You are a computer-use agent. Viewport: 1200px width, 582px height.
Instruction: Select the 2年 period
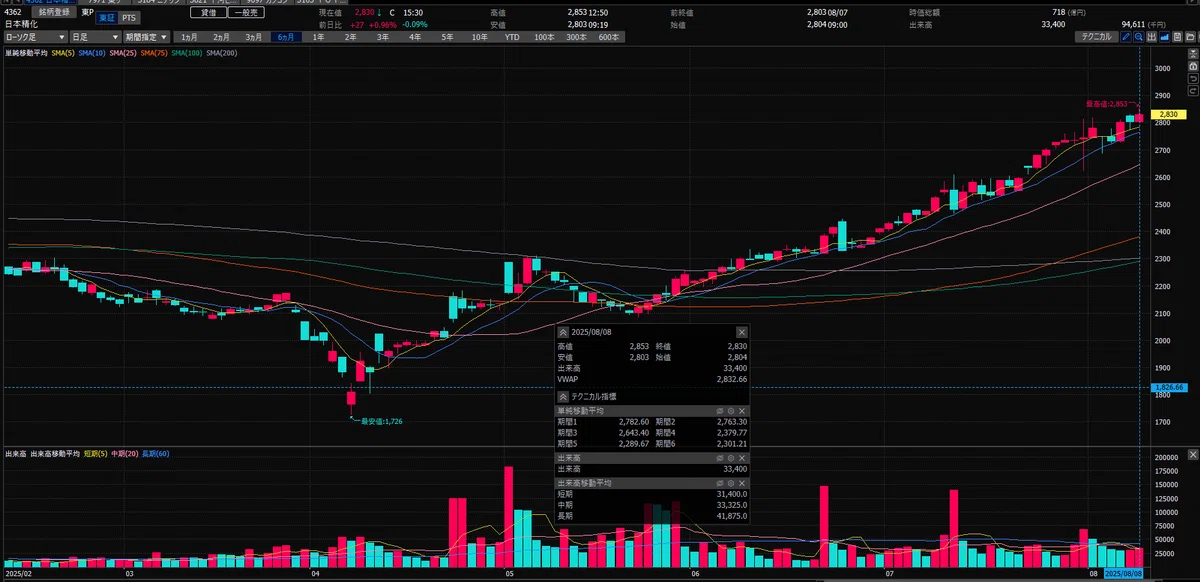[350, 37]
